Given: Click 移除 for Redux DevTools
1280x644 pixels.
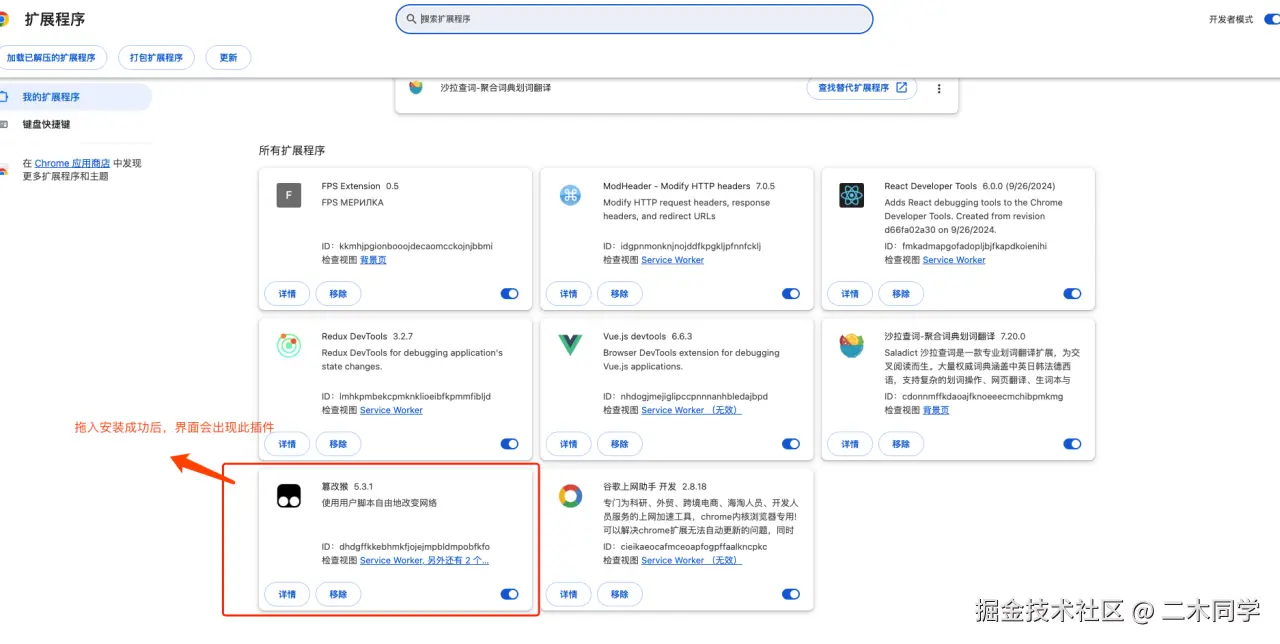Looking at the screenshot, I should point(338,444).
